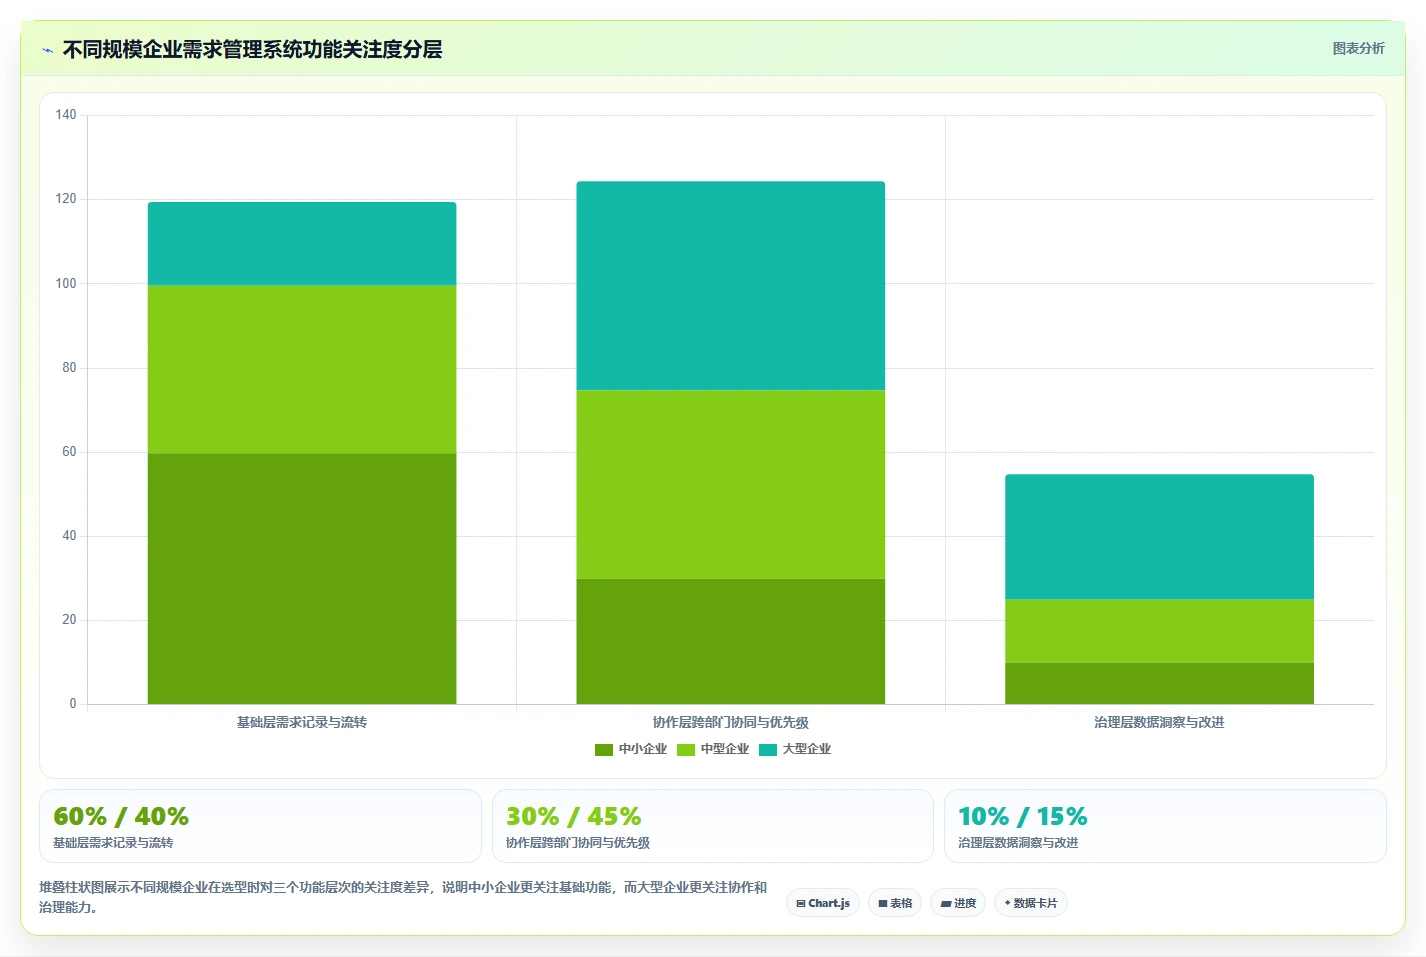Click the y-axis value 100
The width and height of the screenshot is (1426, 957).
coord(66,284)
